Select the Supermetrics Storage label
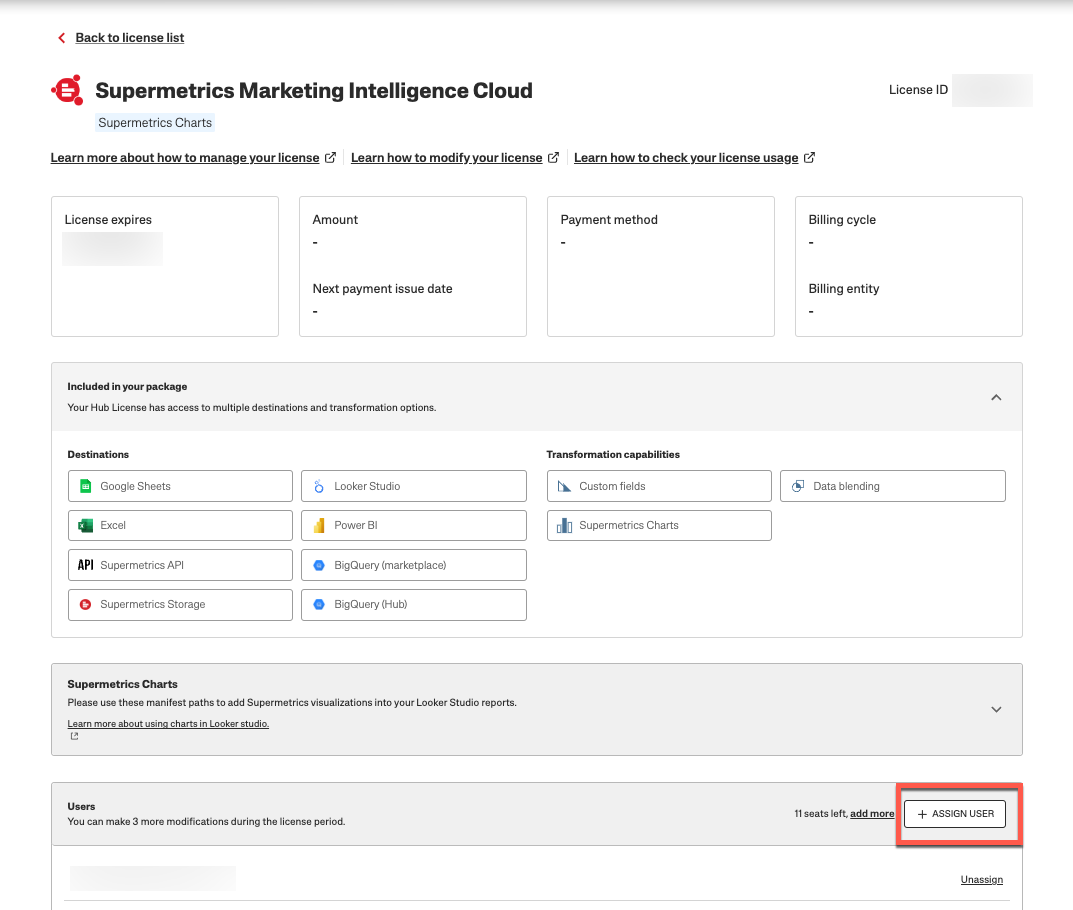 153,605
